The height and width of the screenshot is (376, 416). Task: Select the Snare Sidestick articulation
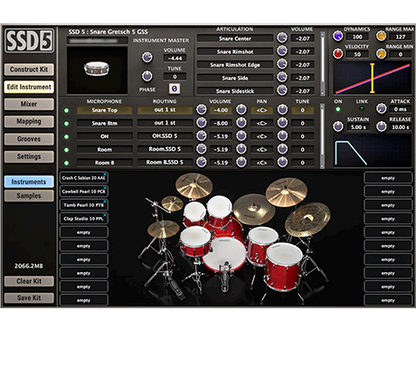pyautogui.click(x=235, y=91)
